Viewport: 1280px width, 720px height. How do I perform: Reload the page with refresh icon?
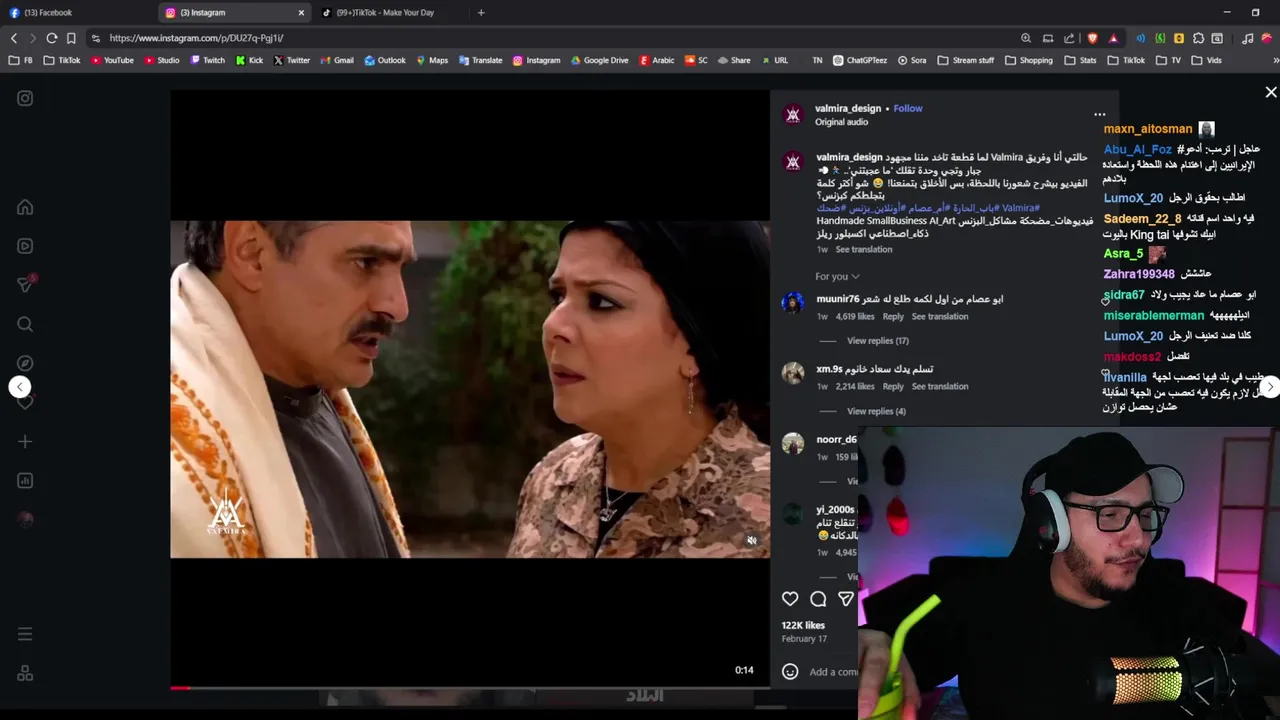tap(52, 38)
